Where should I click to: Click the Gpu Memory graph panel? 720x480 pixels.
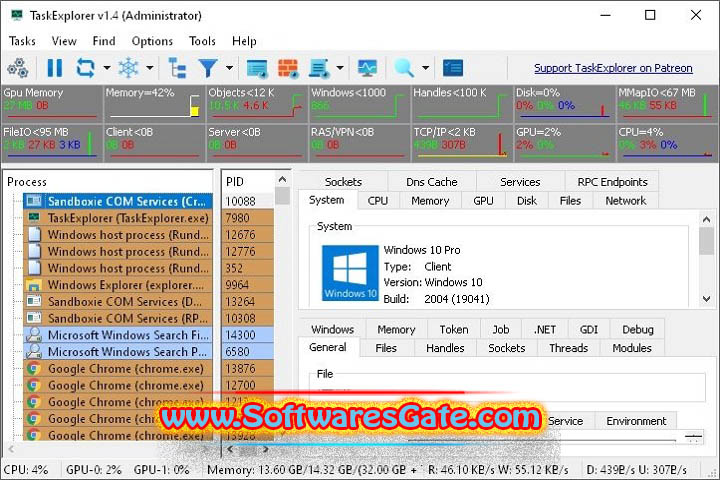point(51,104)
